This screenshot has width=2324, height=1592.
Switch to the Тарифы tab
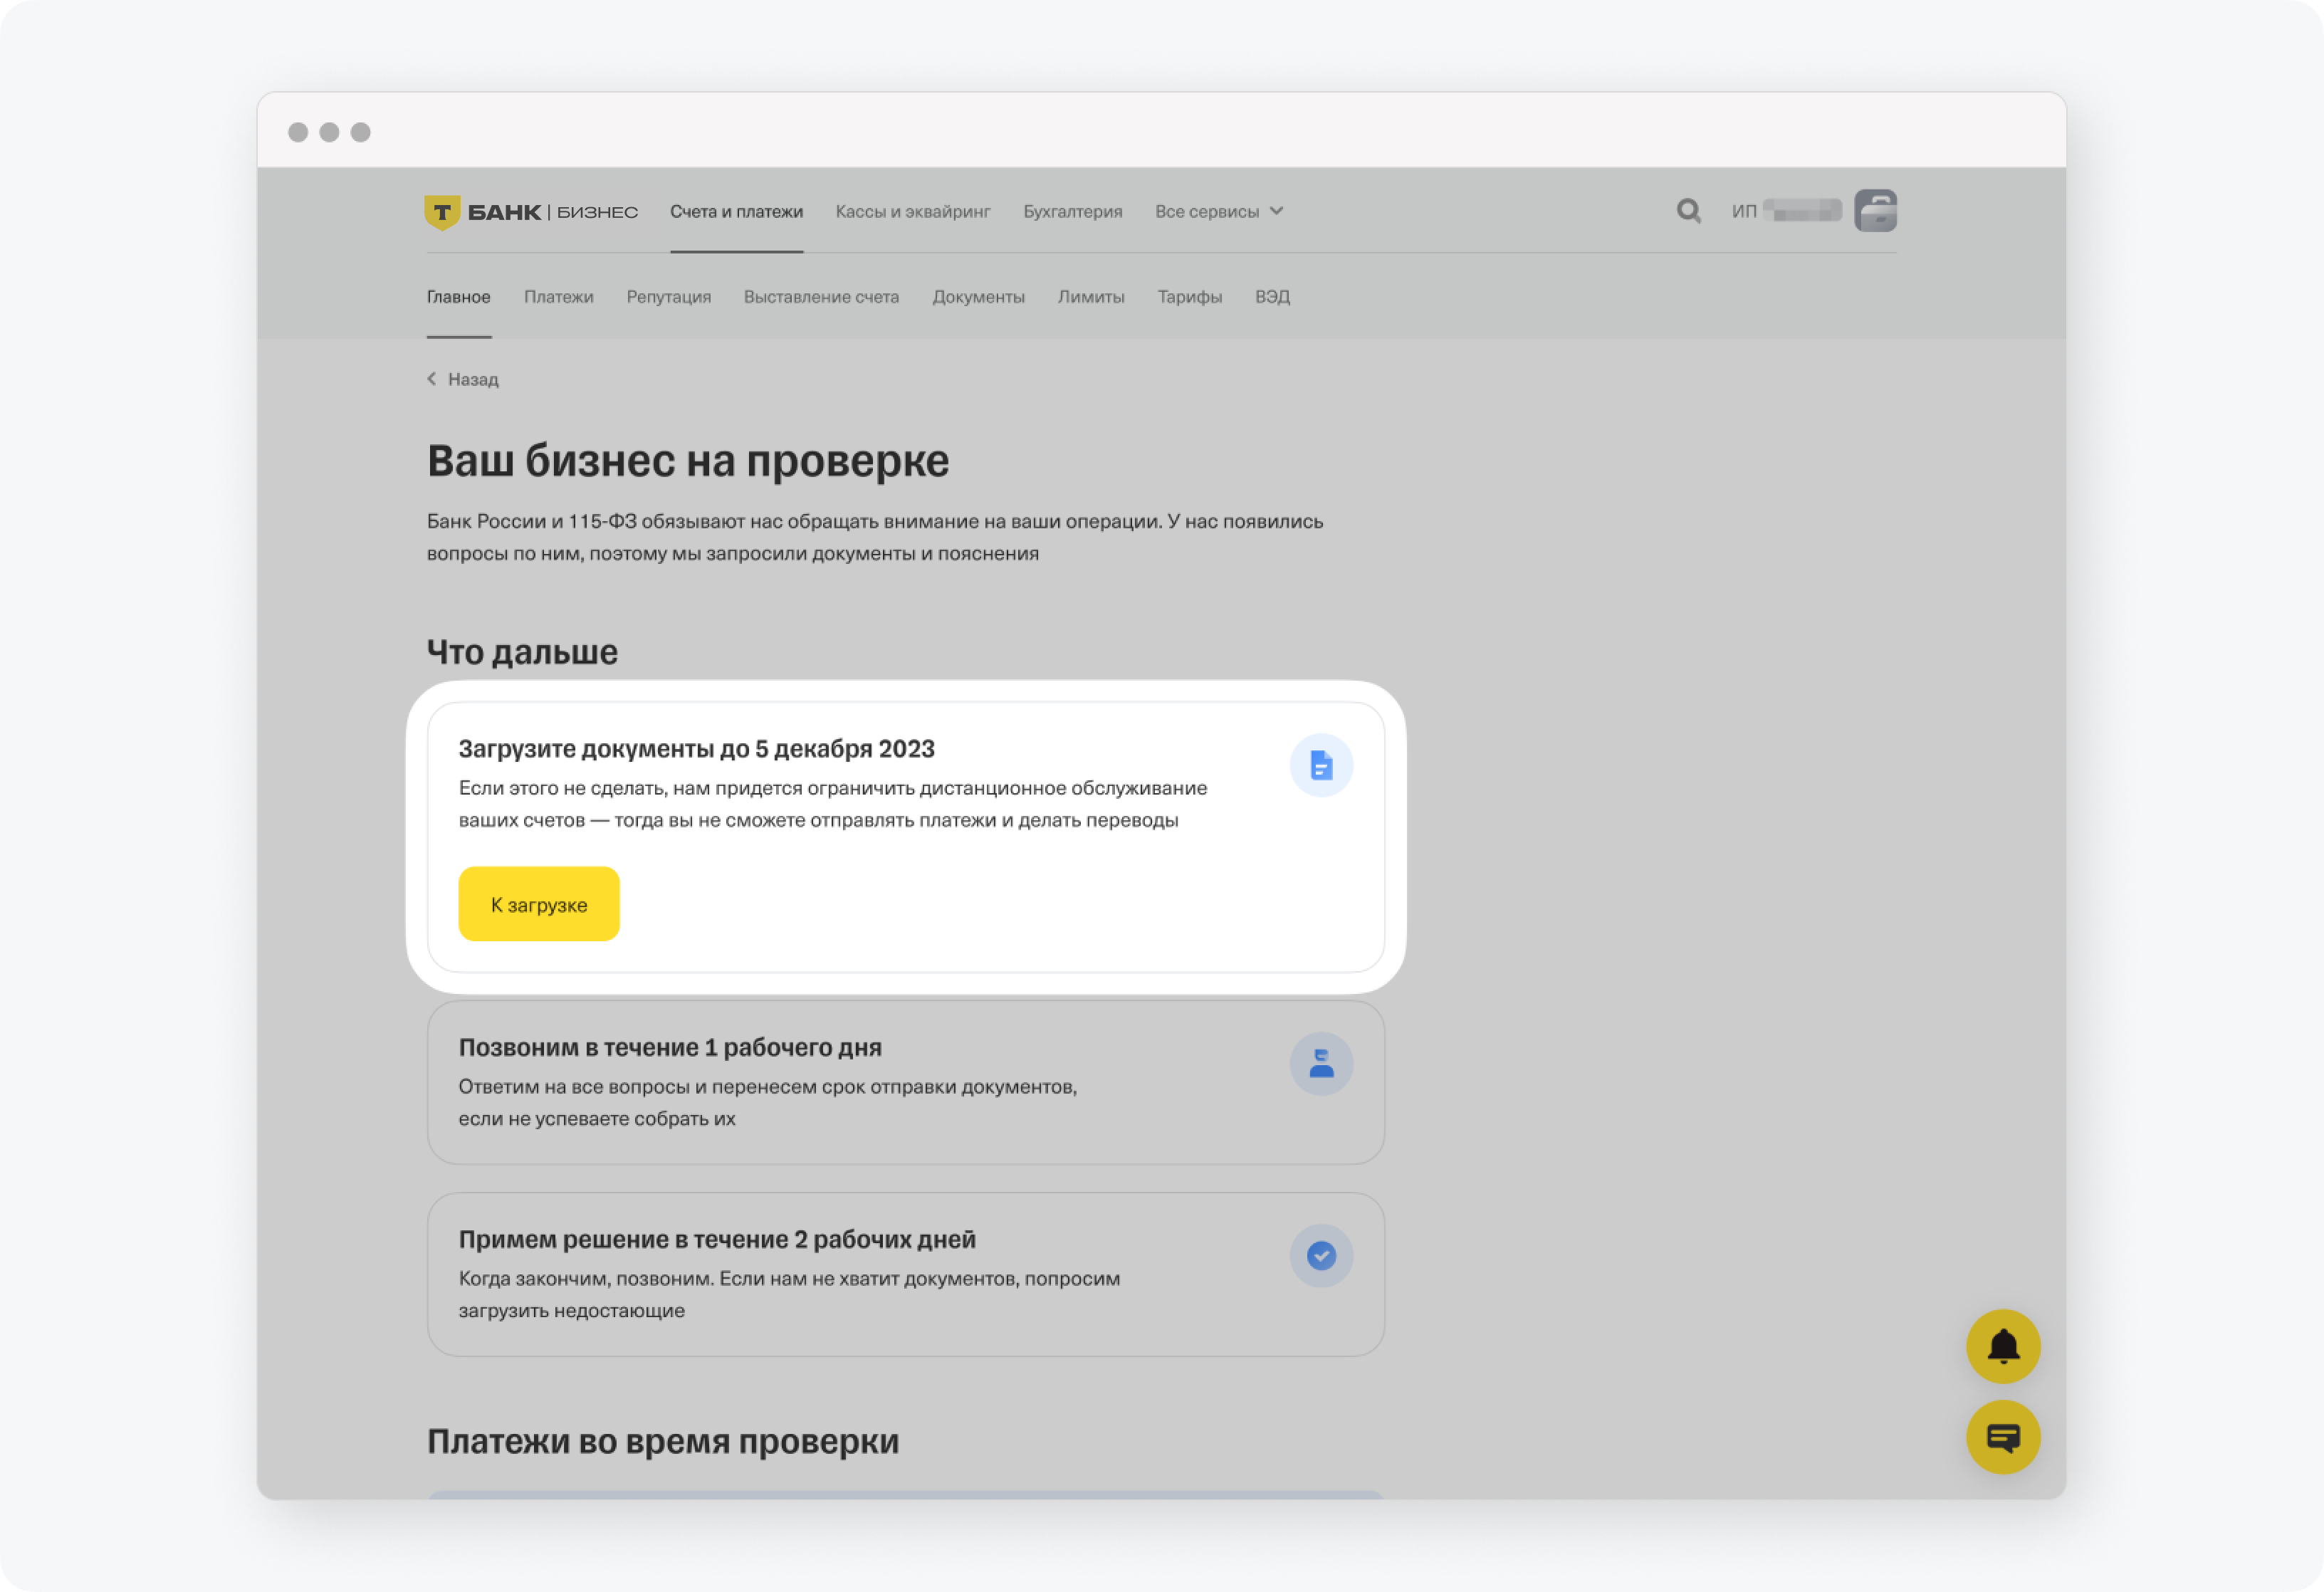pyautogui.click(x=1189, y=297)
